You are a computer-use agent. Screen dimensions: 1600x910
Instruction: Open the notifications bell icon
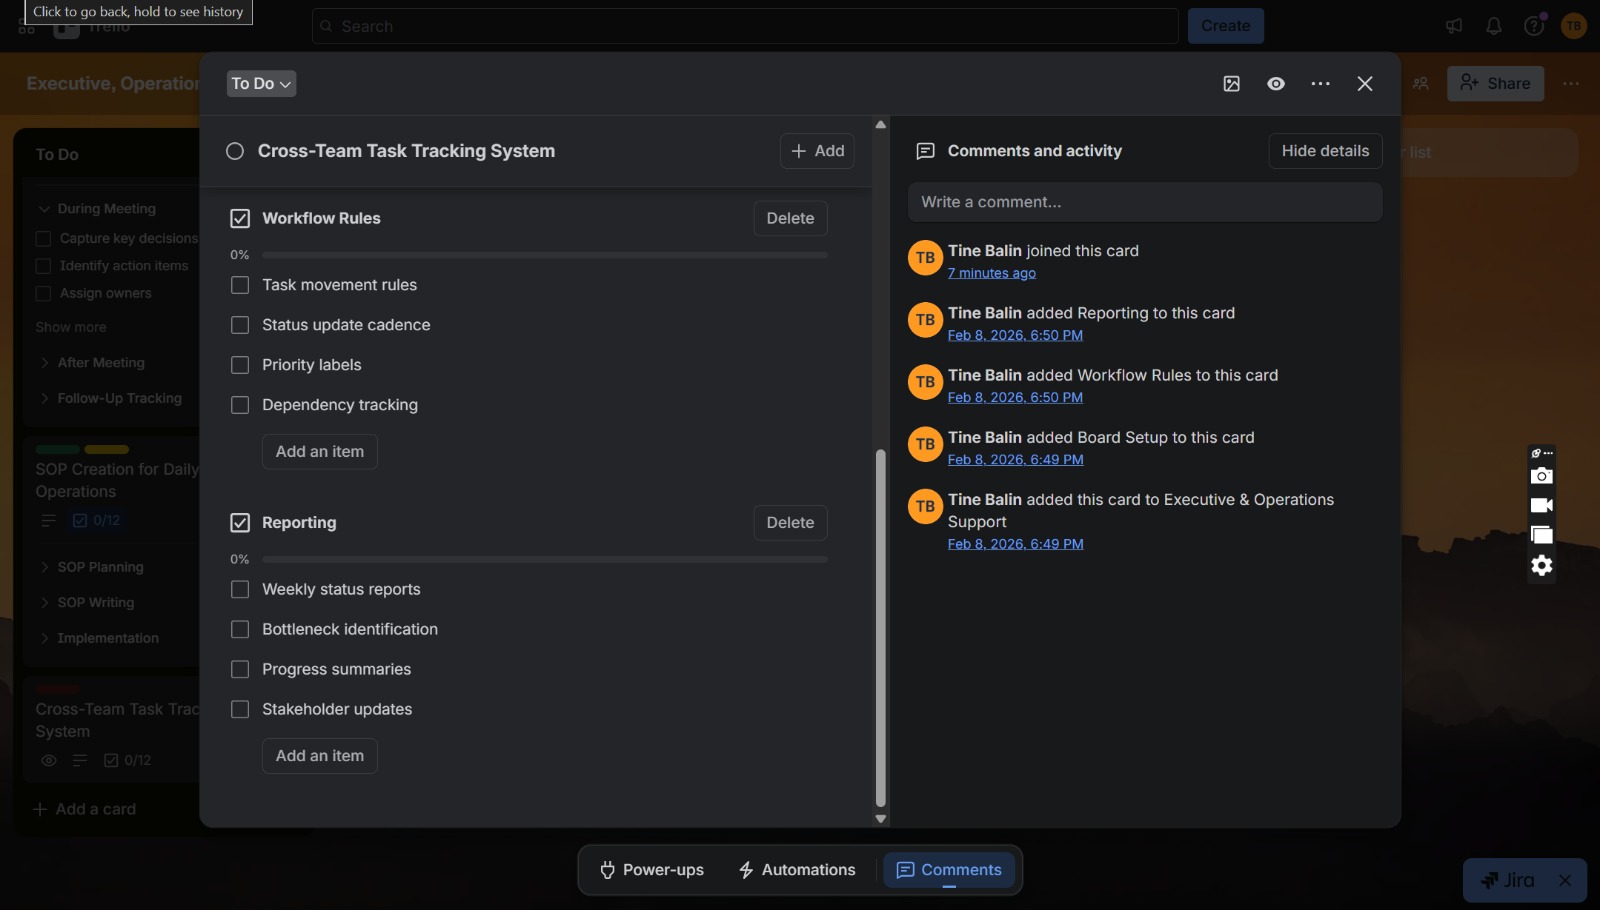pyautogui.click(x=1494, y=26)
